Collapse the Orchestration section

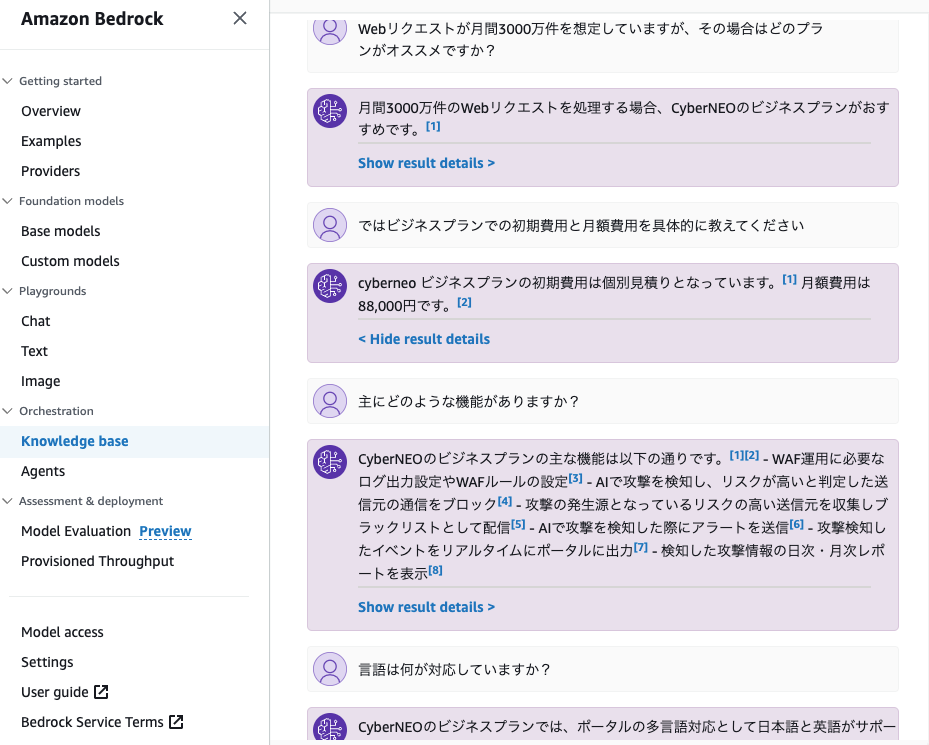[8, 411]
